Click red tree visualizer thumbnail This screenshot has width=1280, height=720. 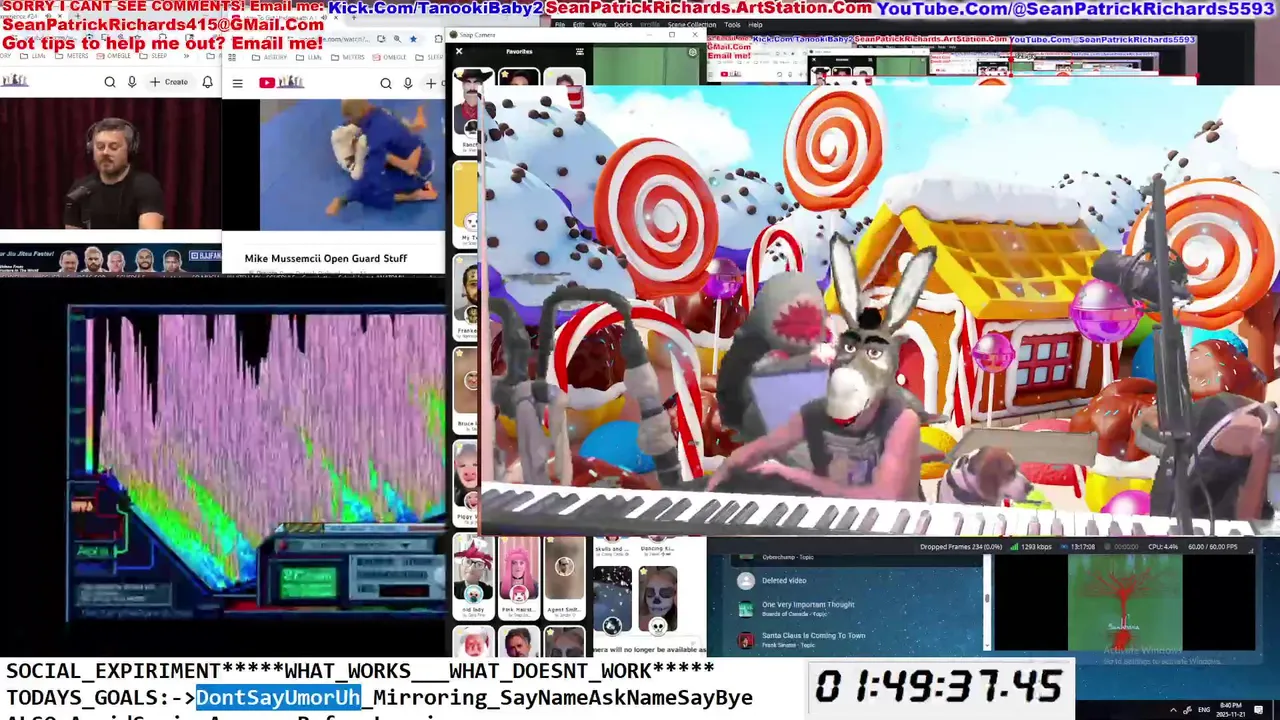(x=1124, y=601)
